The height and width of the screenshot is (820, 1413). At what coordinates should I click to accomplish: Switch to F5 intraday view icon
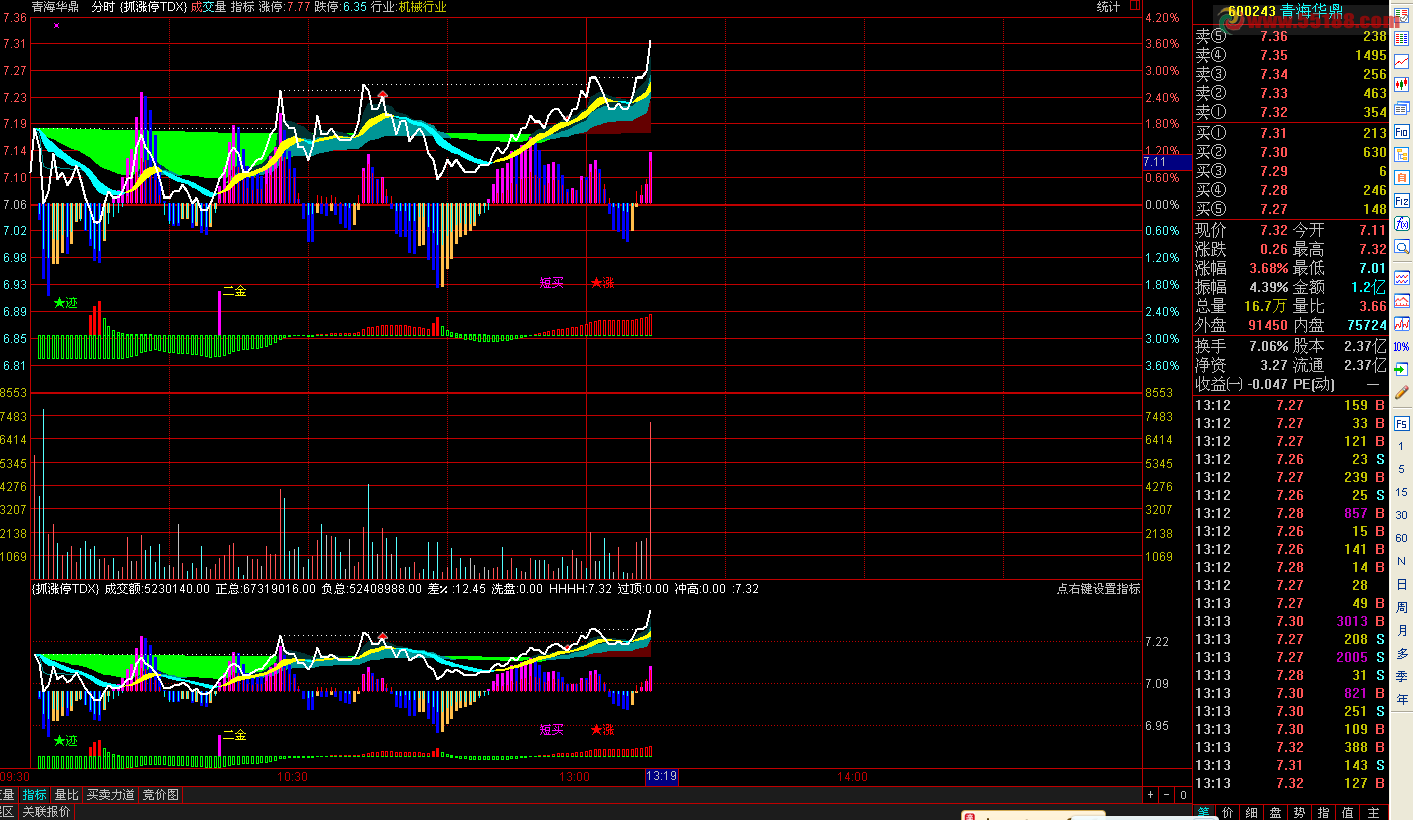click(x=1402, y=424)
